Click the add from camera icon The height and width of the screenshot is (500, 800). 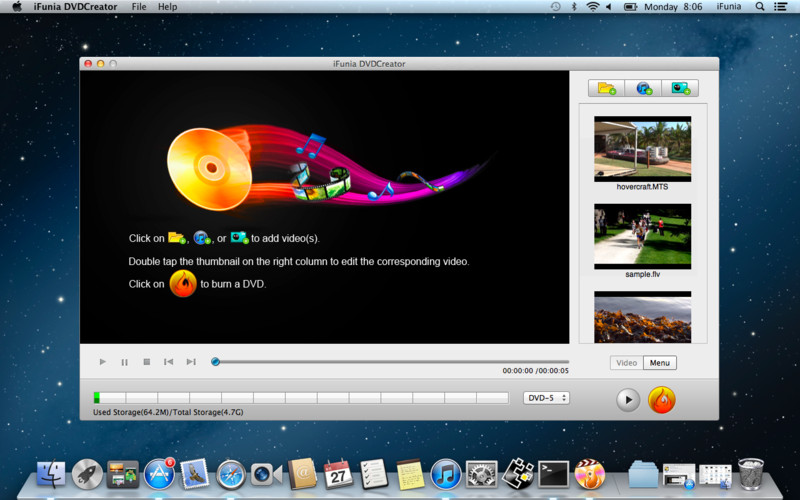[x=680, y=88]
